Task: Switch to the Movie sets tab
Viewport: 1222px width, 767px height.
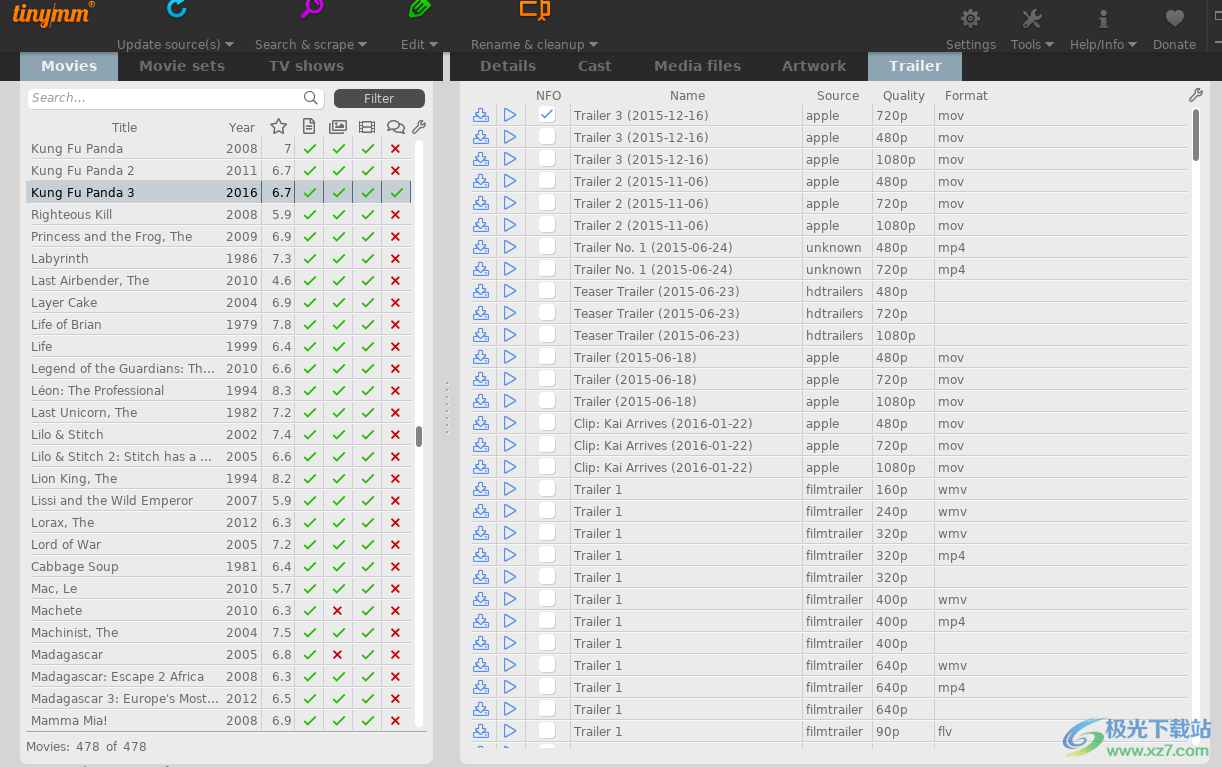Action: click(182, 66)
